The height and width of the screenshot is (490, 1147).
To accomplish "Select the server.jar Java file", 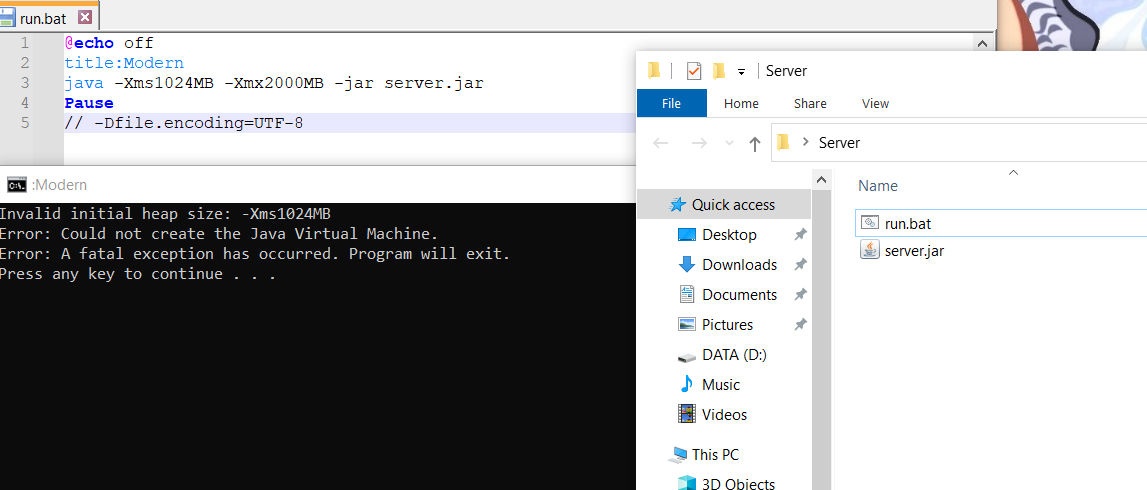I will (x=914, y=250).
